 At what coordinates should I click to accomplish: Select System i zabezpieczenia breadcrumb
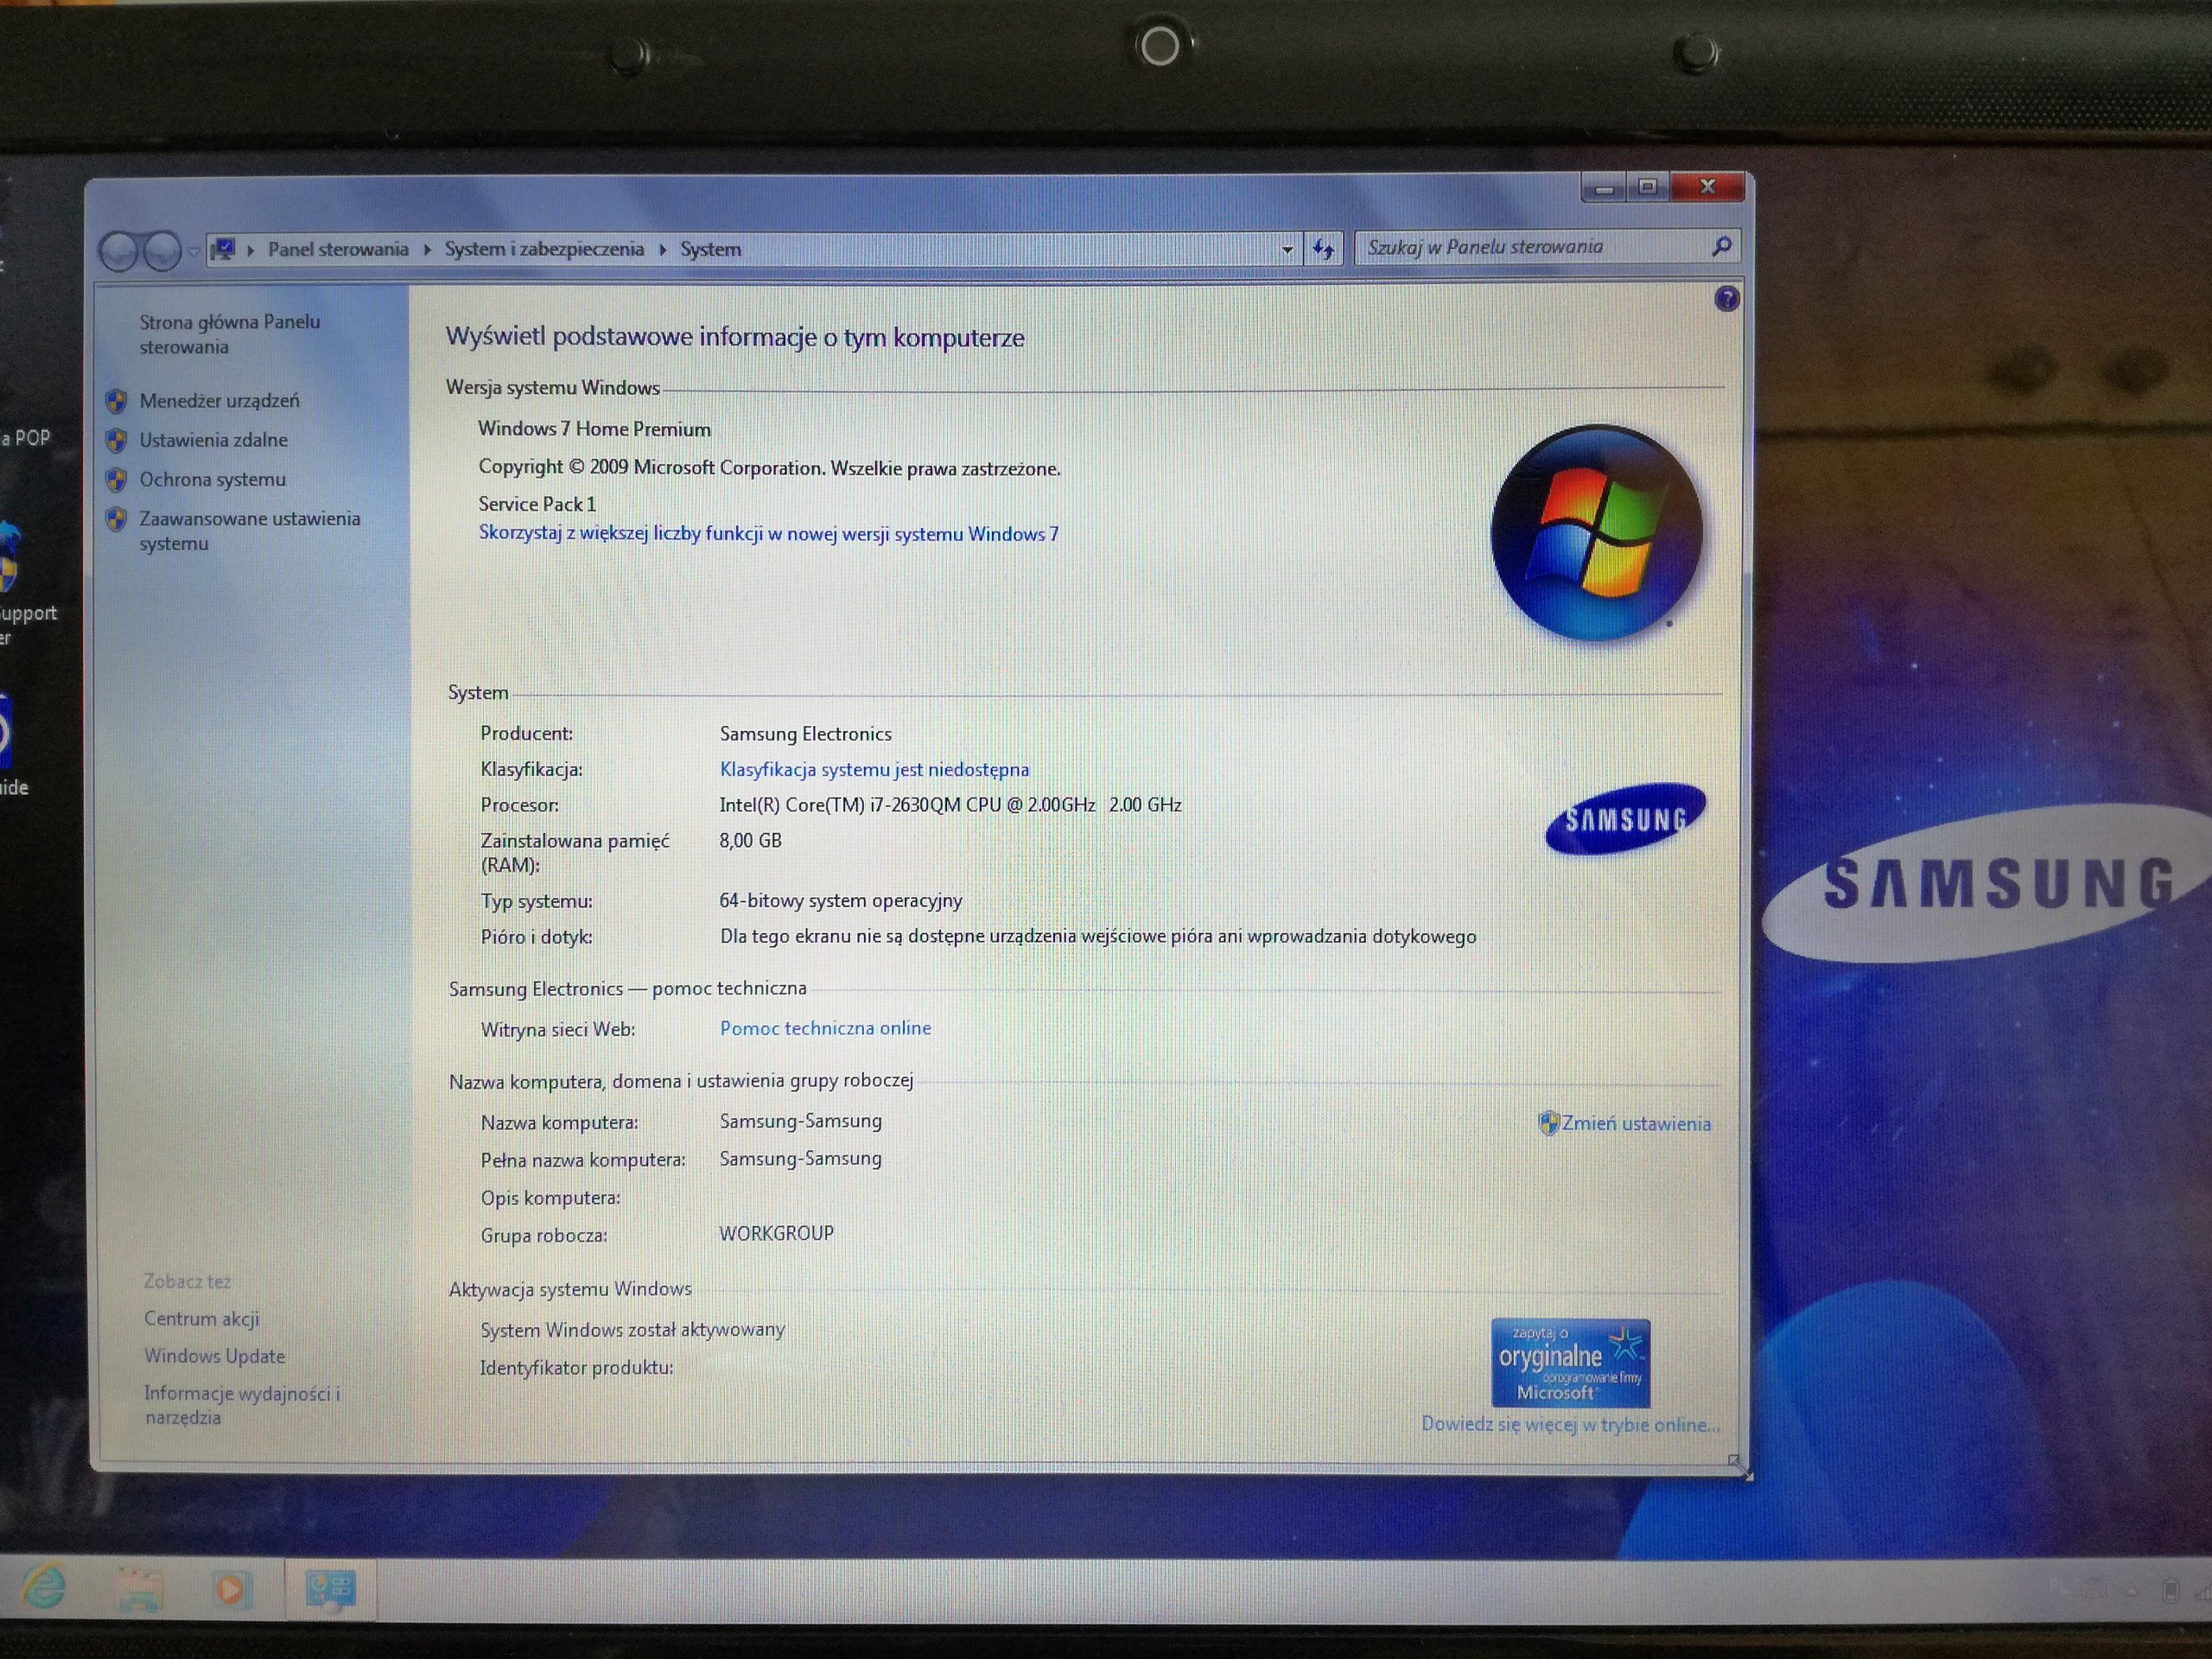544,249
